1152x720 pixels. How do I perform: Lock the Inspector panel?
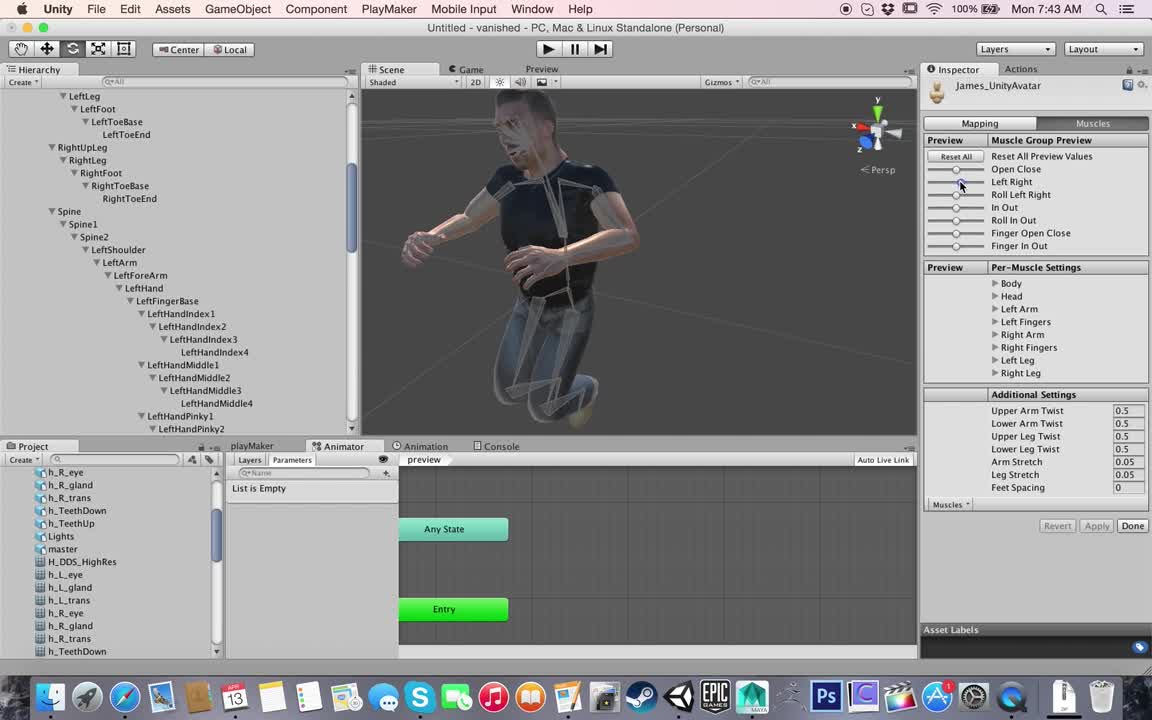click(1129, 70)
